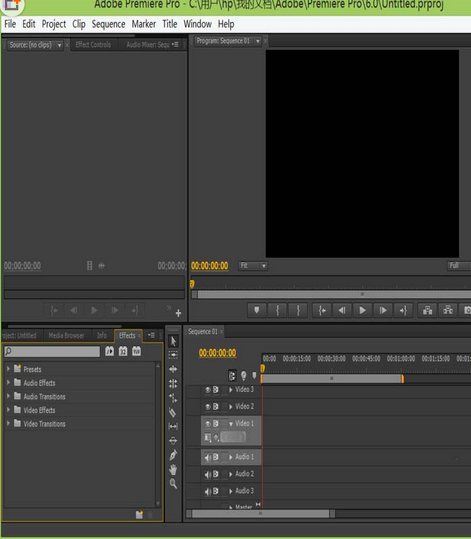
Task: Select the Razor tool
Action: tap(173, 412)
